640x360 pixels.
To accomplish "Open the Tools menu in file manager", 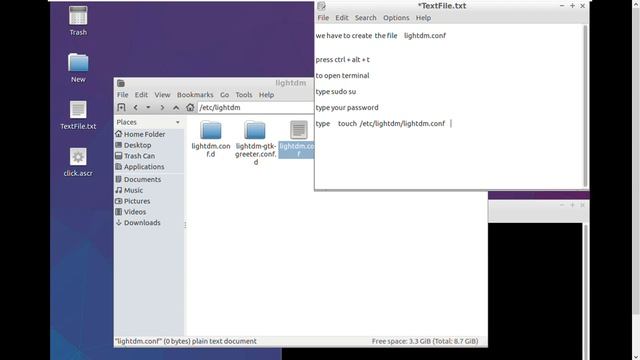I will point(244,95).
